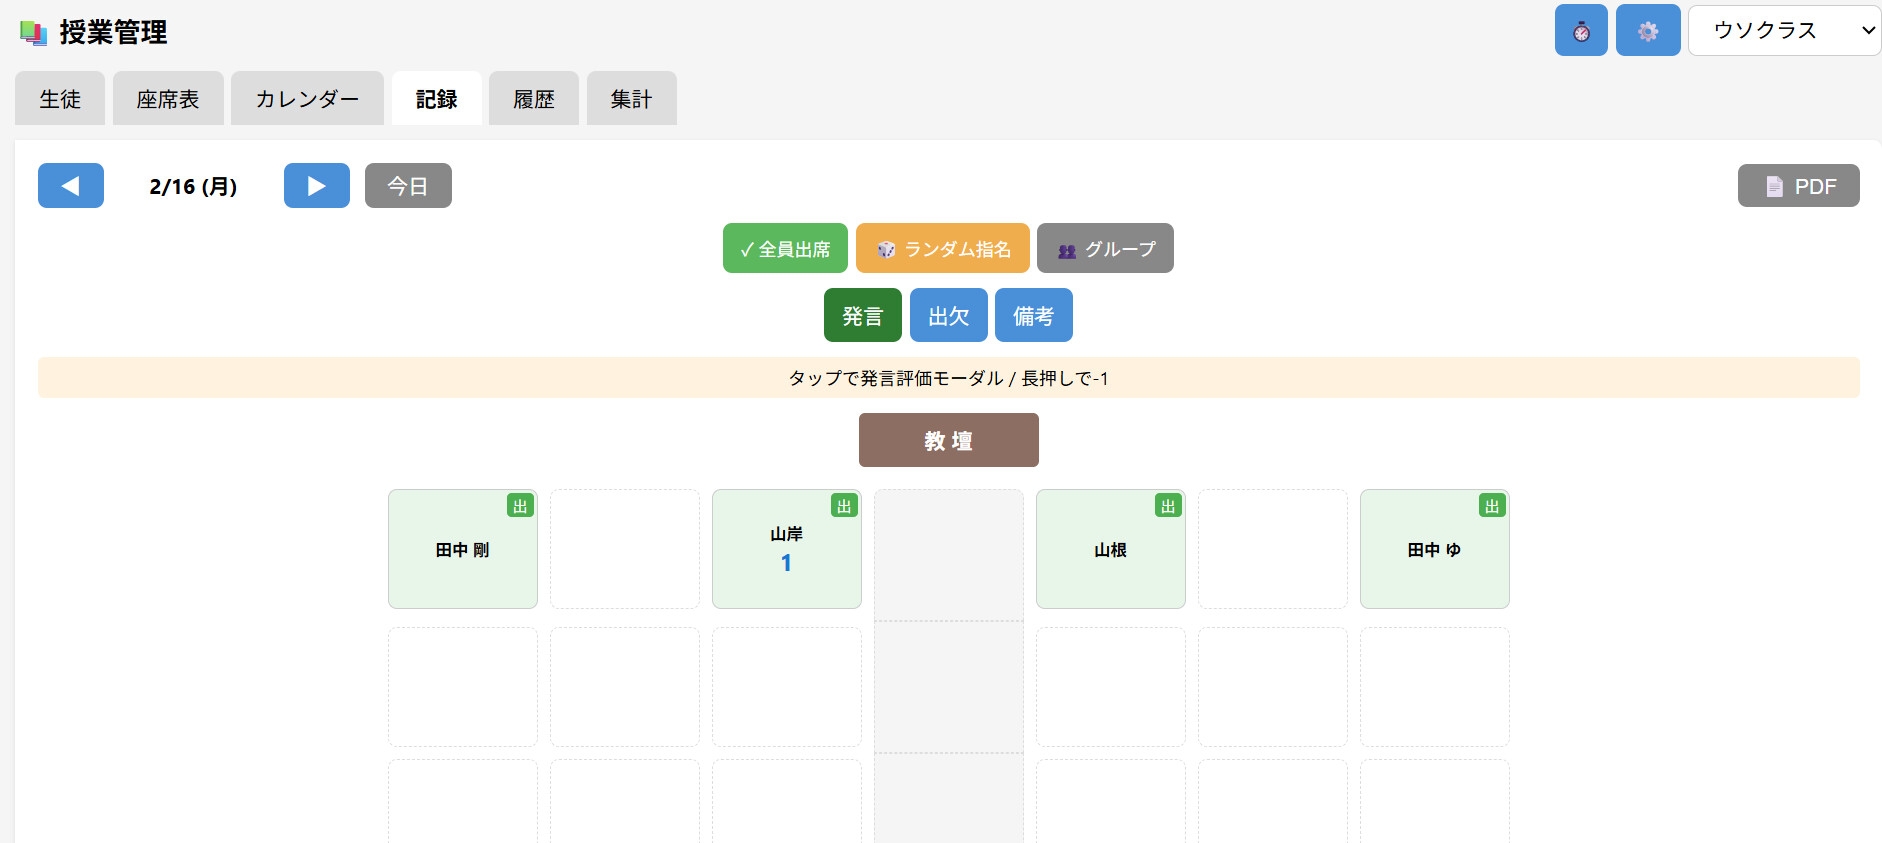Open the グループ grouping button
This screenshot has width=1882, height=843.
point(1104,249)
